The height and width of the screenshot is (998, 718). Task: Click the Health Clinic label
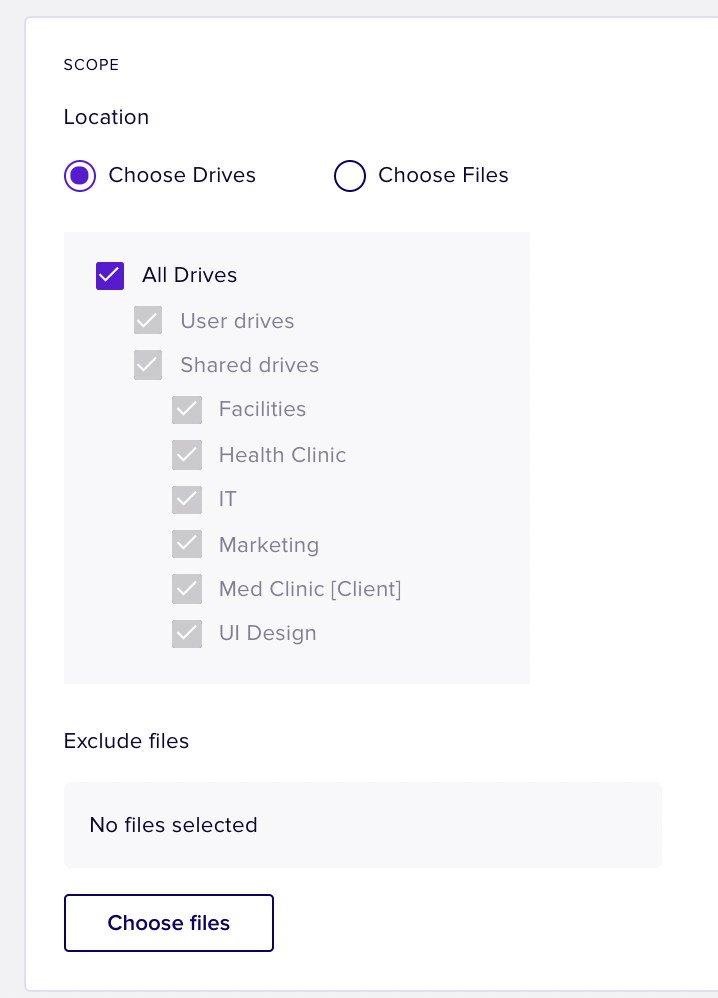283,454
